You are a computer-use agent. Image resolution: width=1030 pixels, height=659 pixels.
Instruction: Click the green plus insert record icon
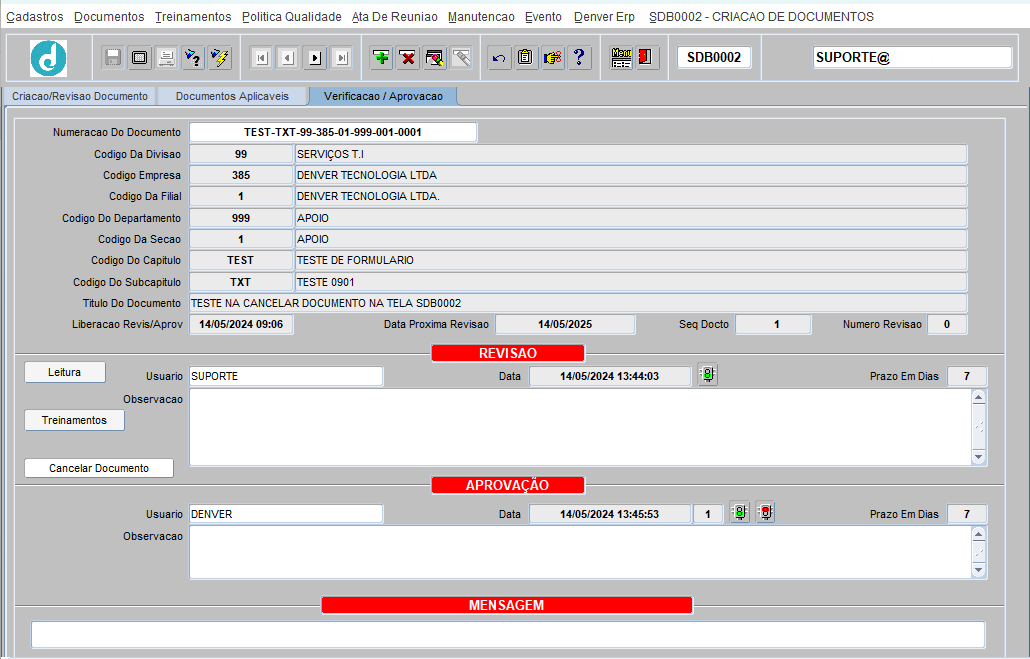[381, 58]
